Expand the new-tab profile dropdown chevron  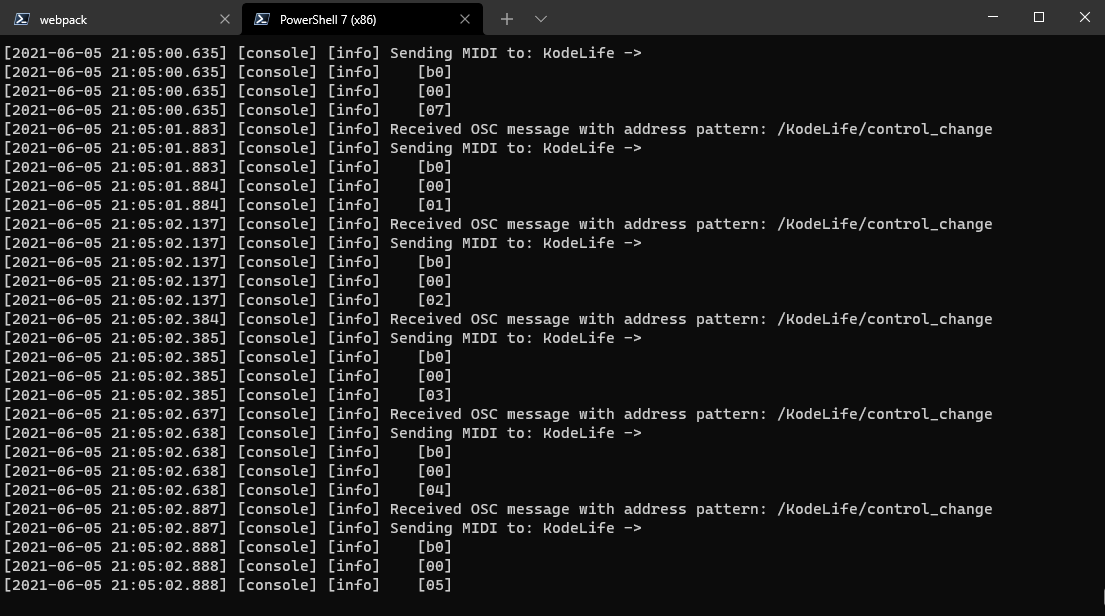[x=541, y=19]
